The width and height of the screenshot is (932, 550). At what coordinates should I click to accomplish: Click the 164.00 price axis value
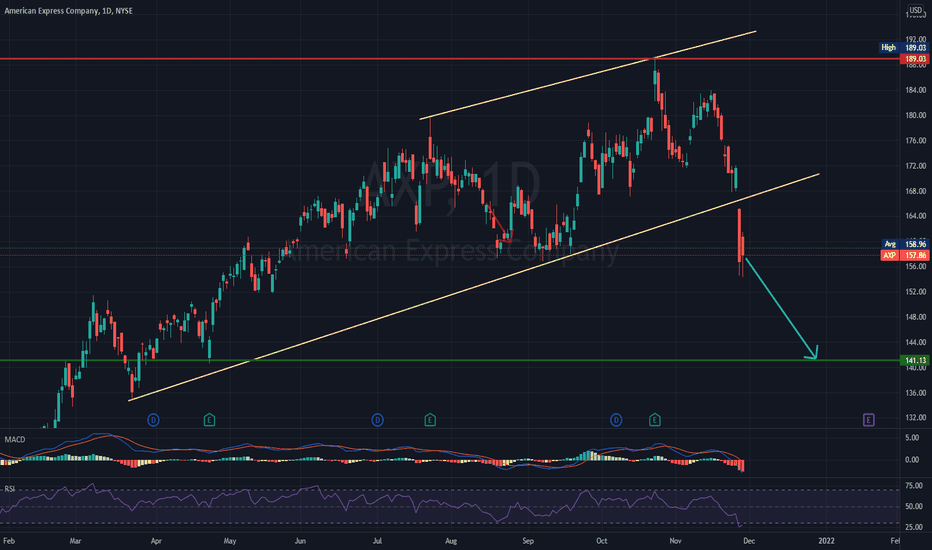(915, 216)
